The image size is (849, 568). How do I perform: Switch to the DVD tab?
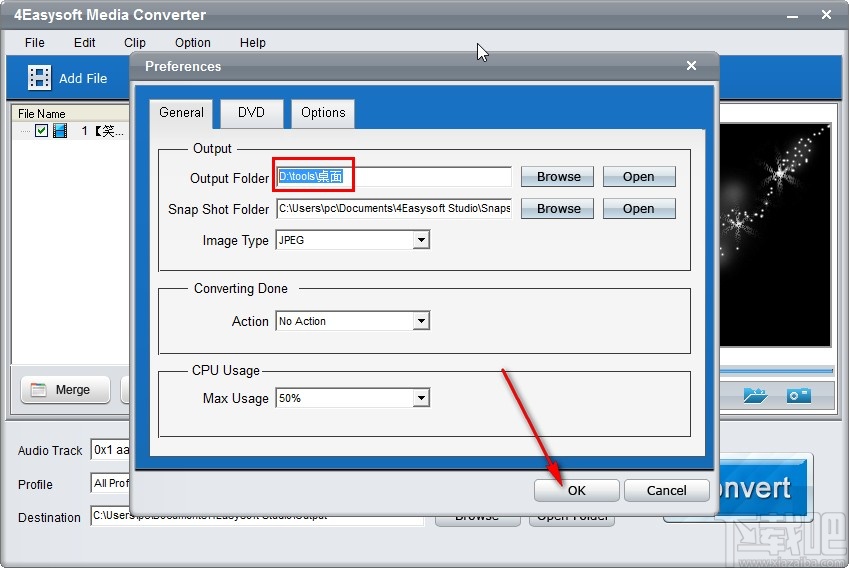pos(251,113)
